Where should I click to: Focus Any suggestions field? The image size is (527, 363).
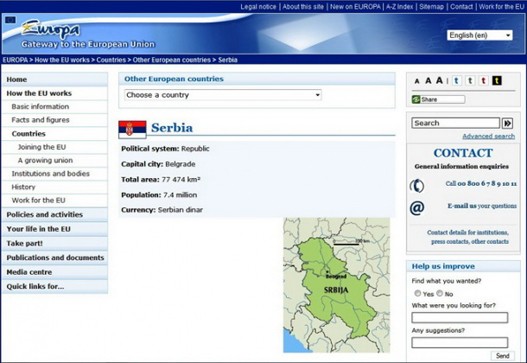(460, 343)
